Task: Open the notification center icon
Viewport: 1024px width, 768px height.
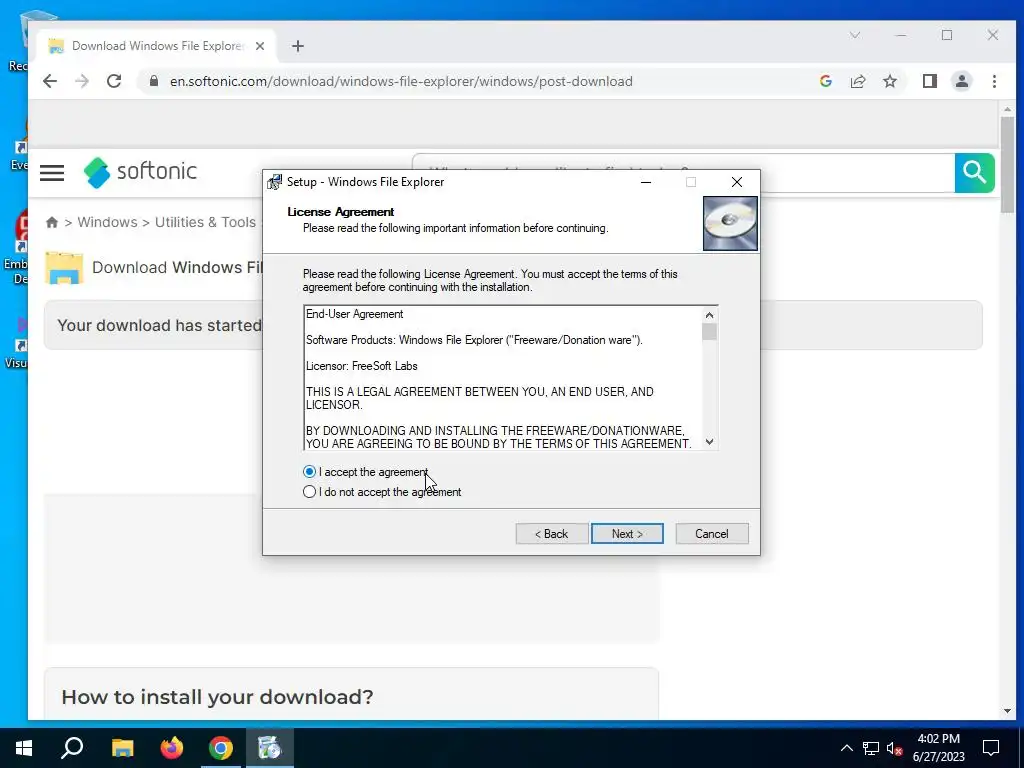Action: tap(991, 748)
